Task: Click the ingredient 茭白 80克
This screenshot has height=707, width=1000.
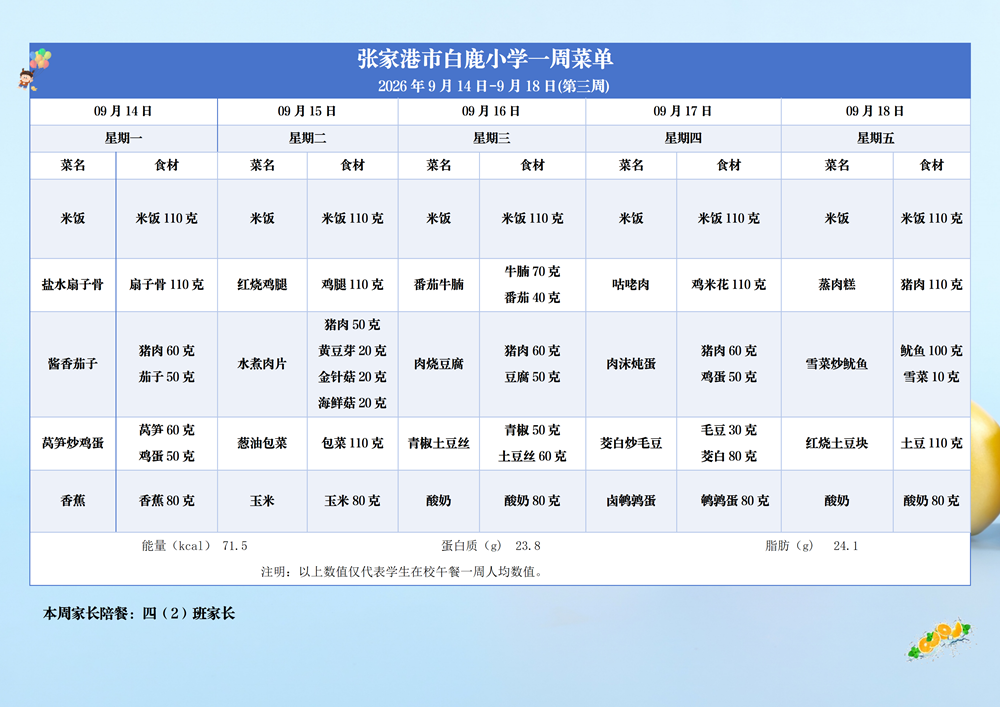Action: [729, 456]
